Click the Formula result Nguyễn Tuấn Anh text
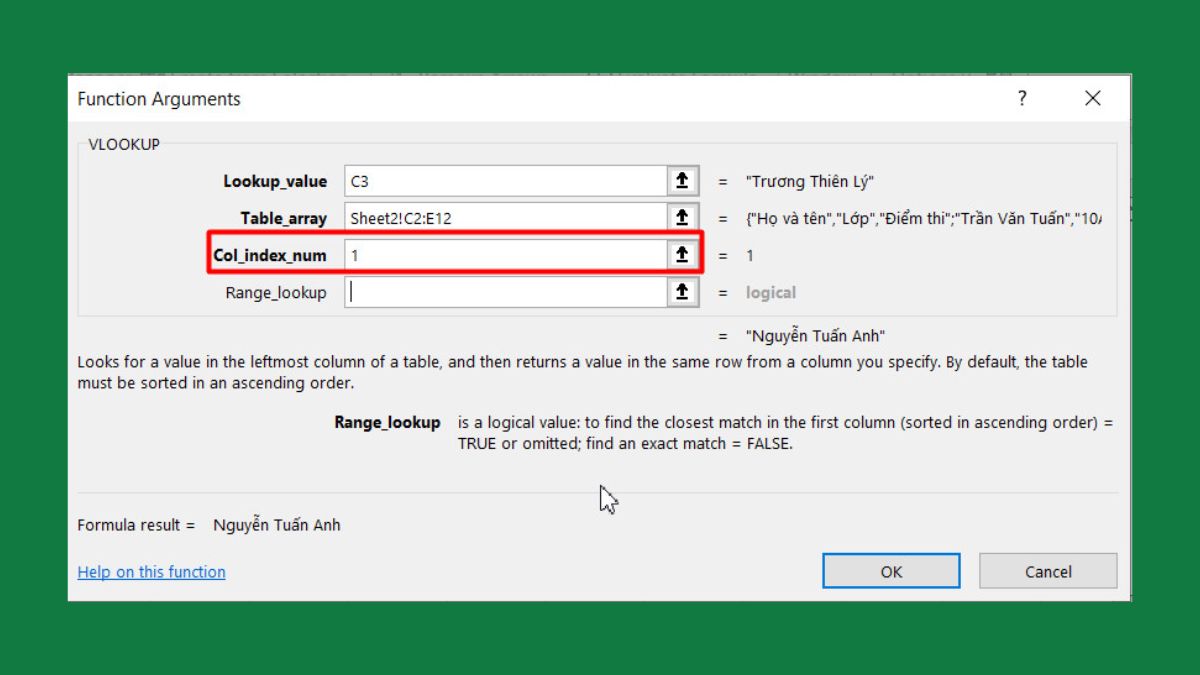Screen dimensions: 1200x675 pos(277,524)
